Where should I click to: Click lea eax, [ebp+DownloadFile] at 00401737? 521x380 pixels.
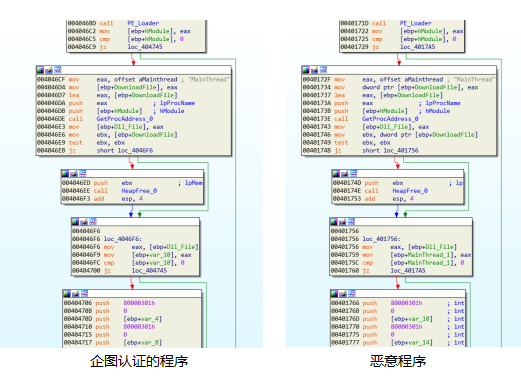tap(373, 95)
